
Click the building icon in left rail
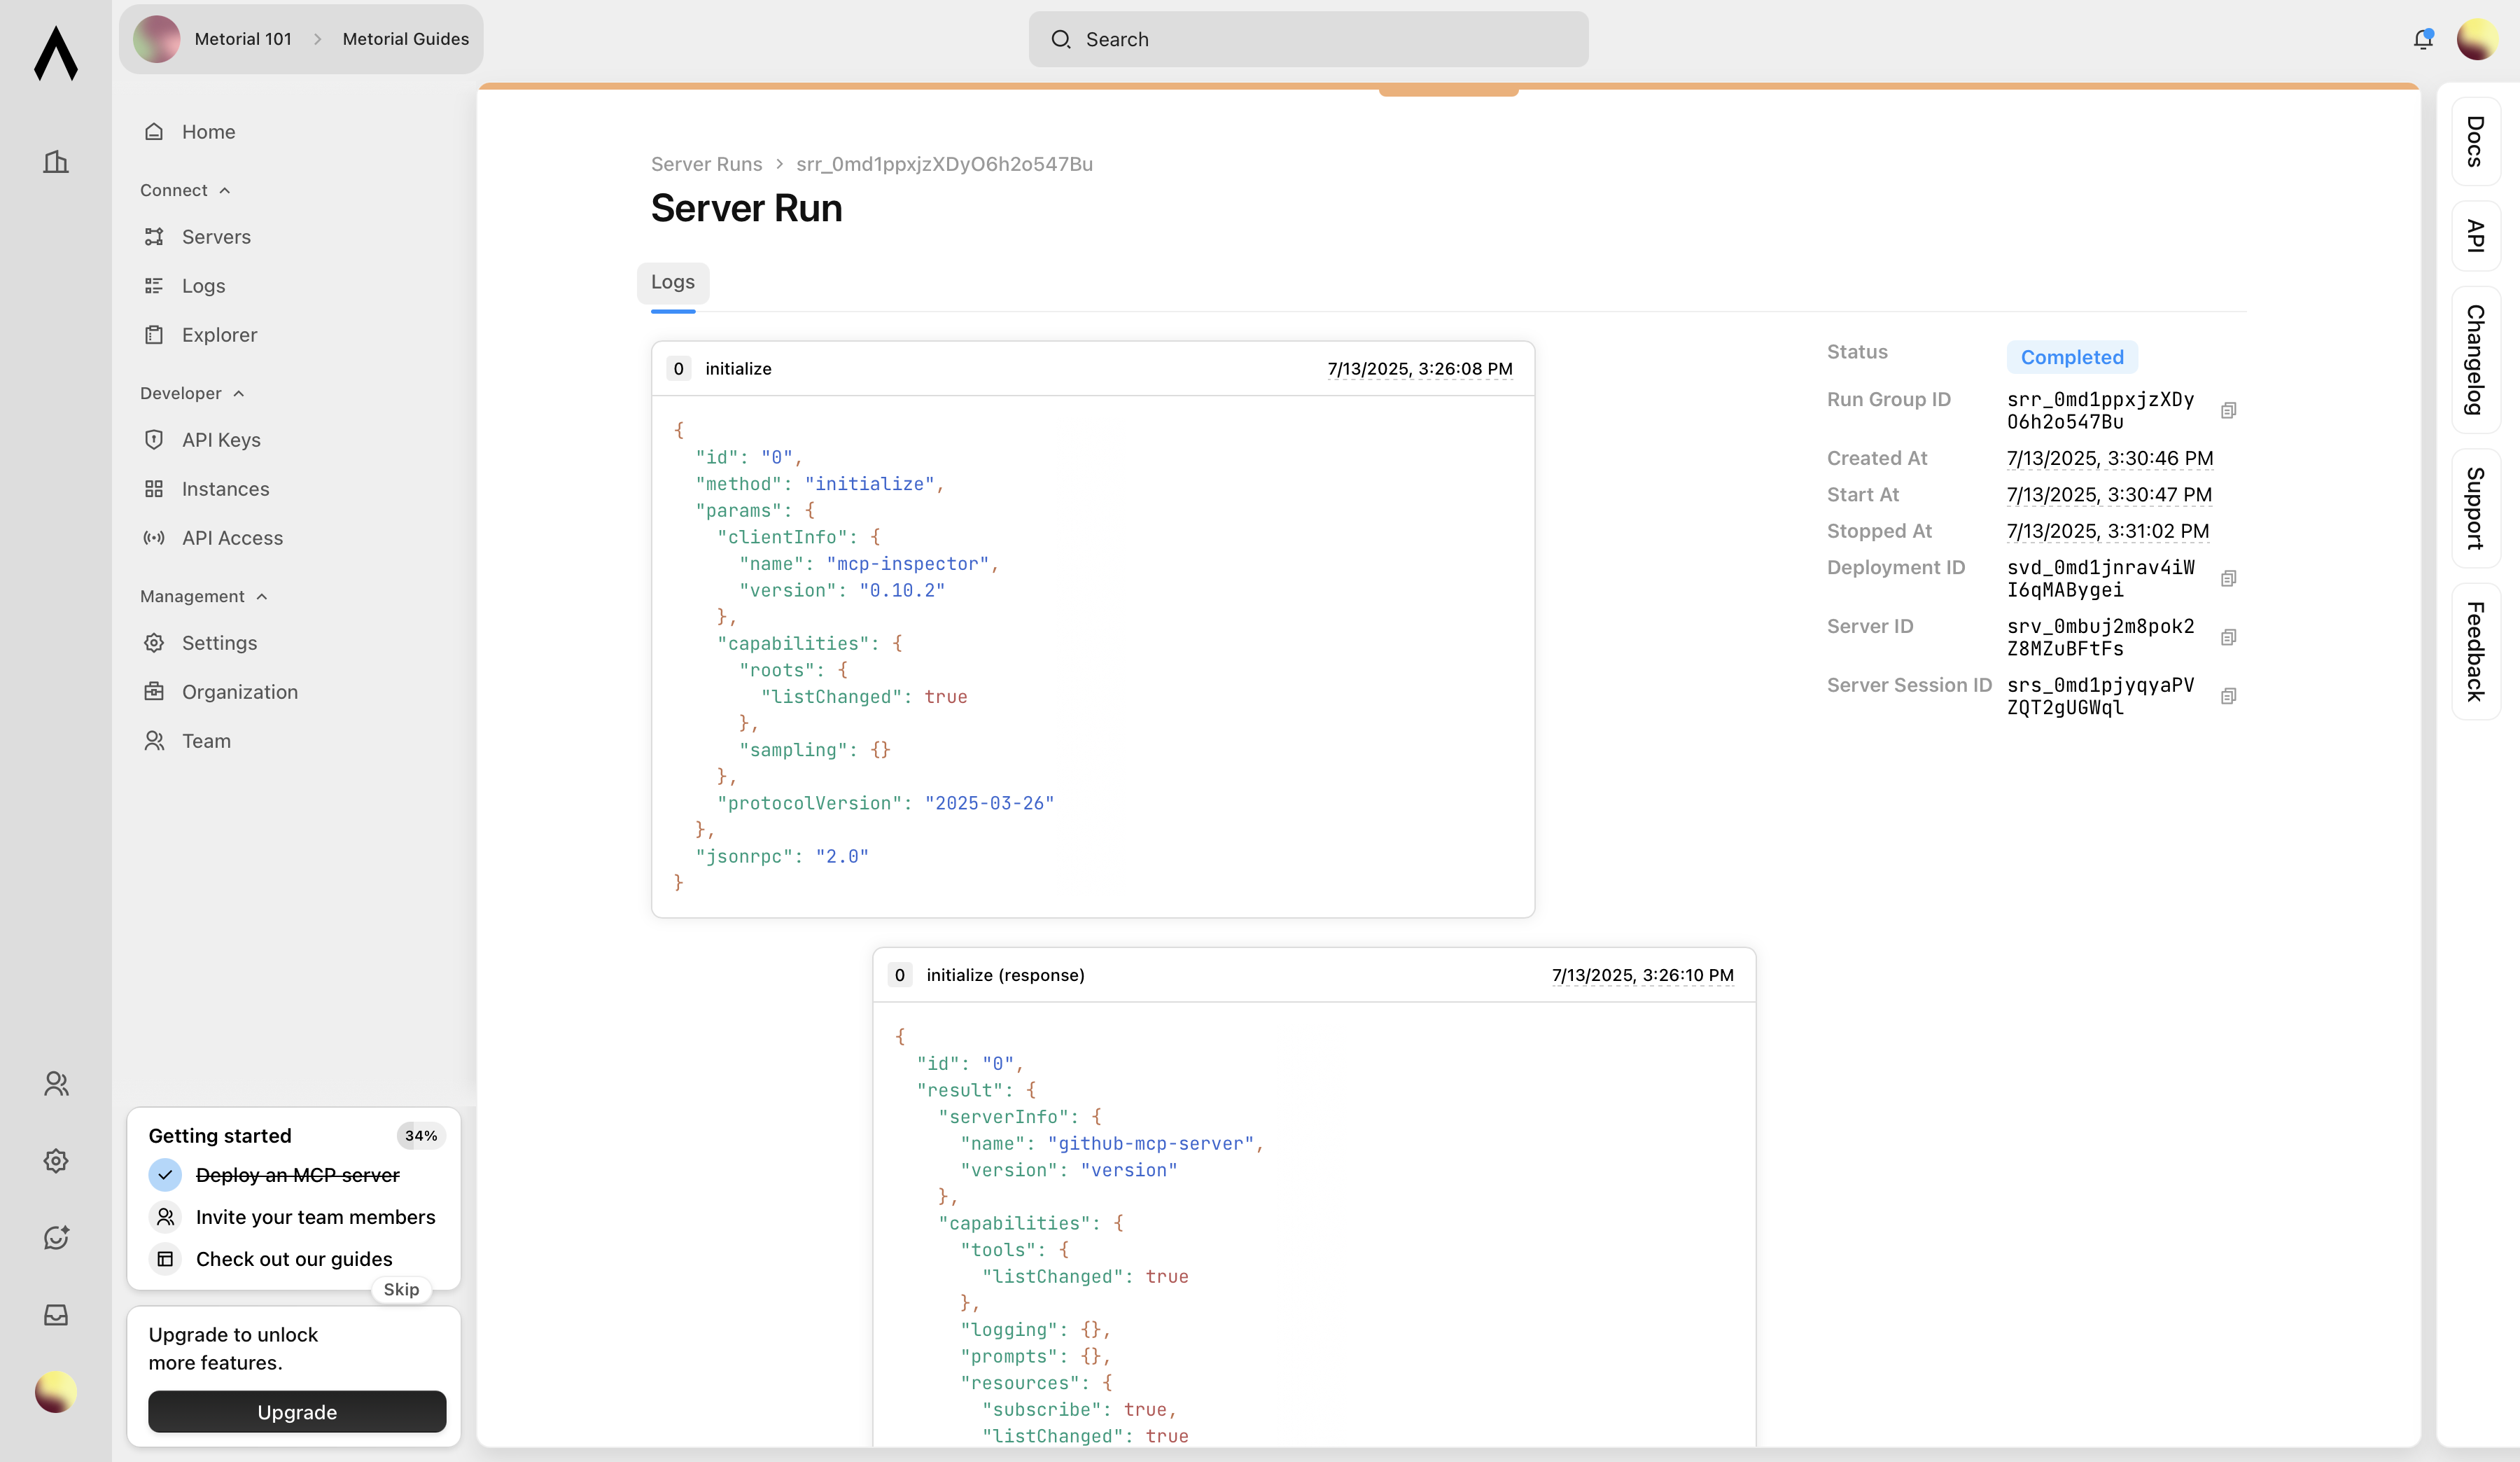(x=56, y=162)
